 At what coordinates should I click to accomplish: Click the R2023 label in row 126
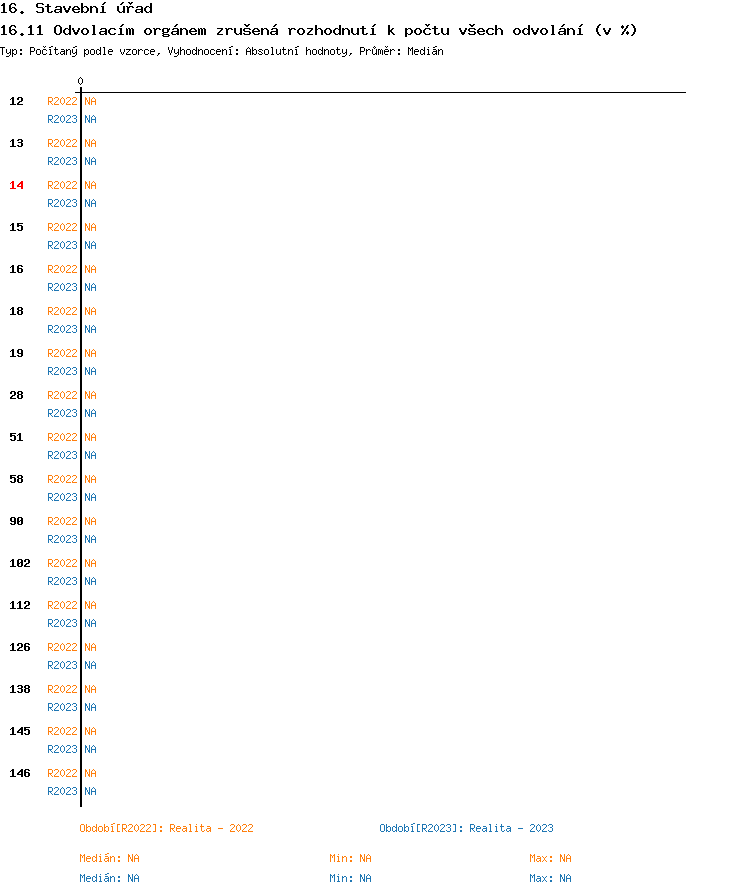[x=62, y=665]
